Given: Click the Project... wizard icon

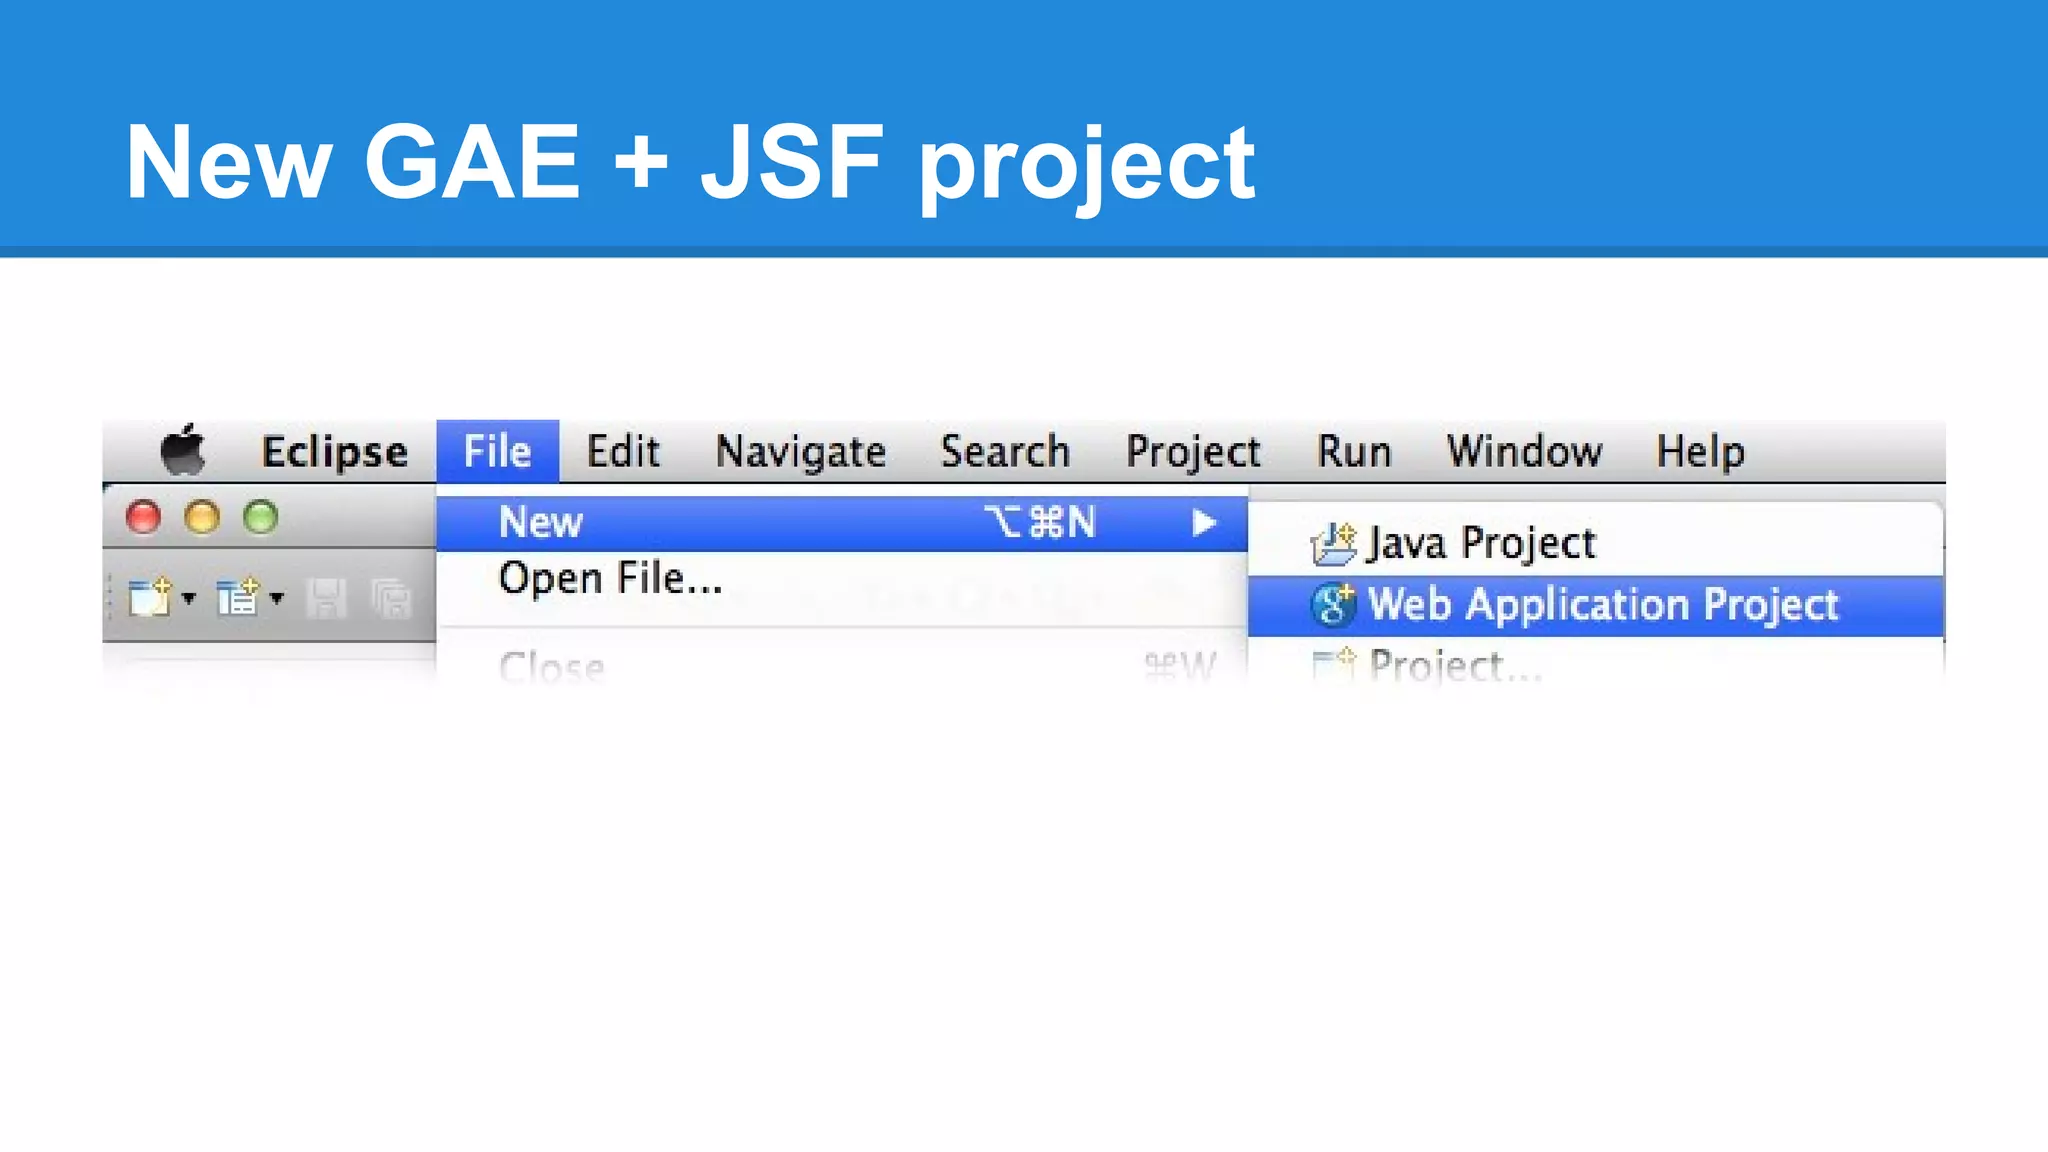Looking at the screenshot, I should pyautogui.click(x=1334, y=664).
